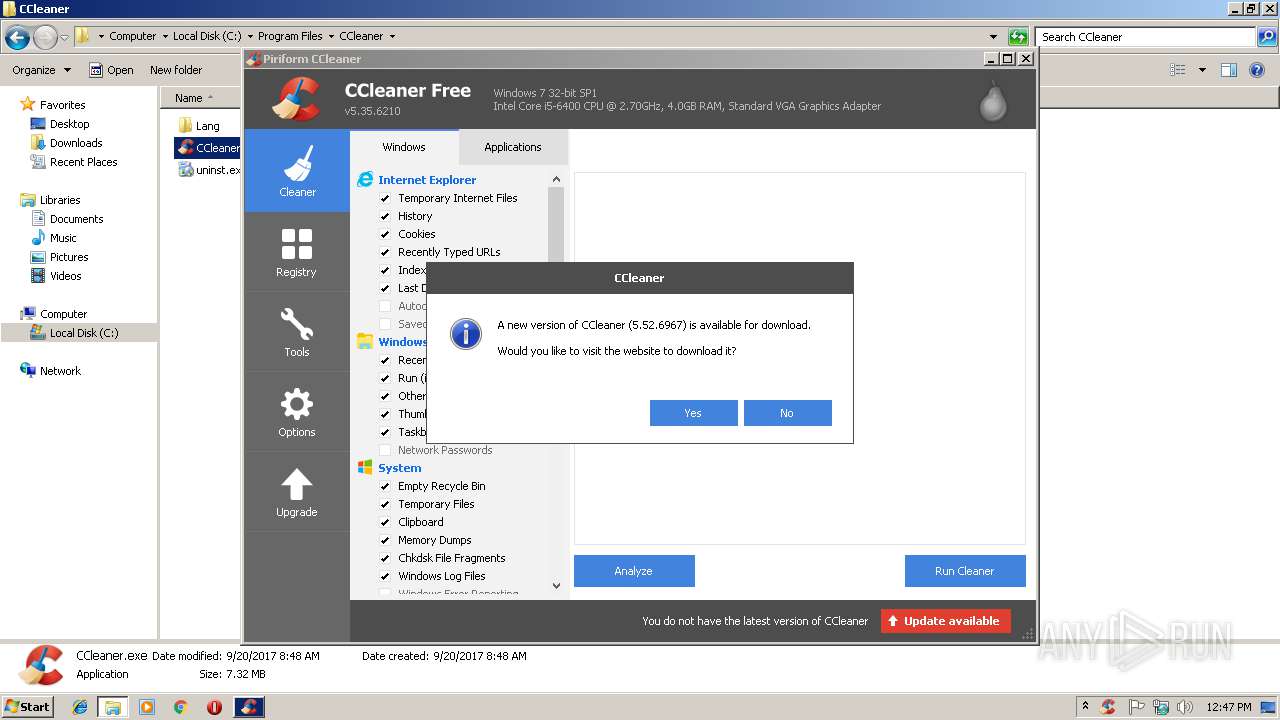Change Explorer view layout icon
The height and width of the screenshot is (720, 1280).
(x=1178, y=70)
